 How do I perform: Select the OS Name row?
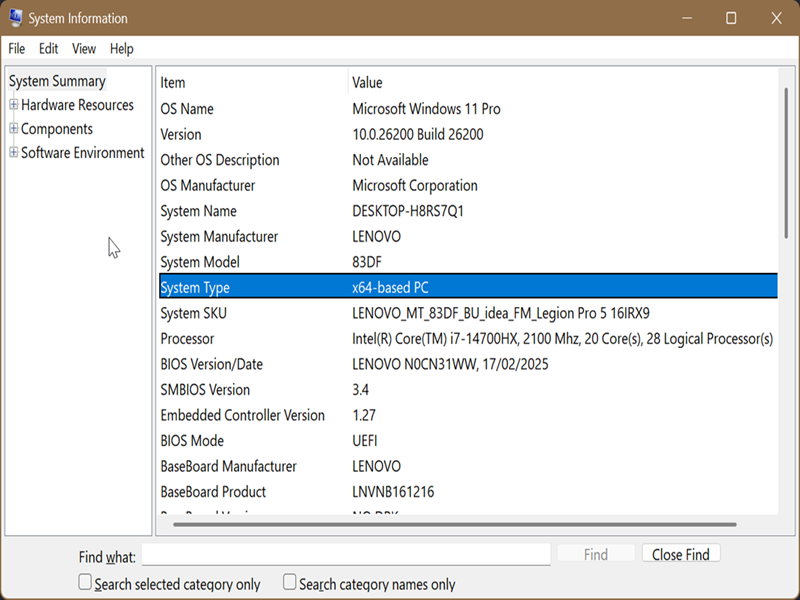(x=468, y=109)
